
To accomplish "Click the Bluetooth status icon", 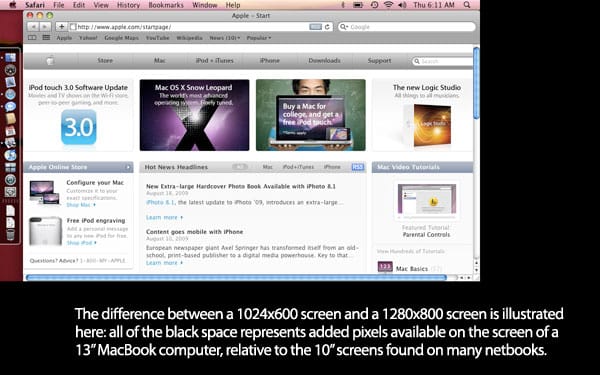I will pyautogui.click(x=343, y=5).
